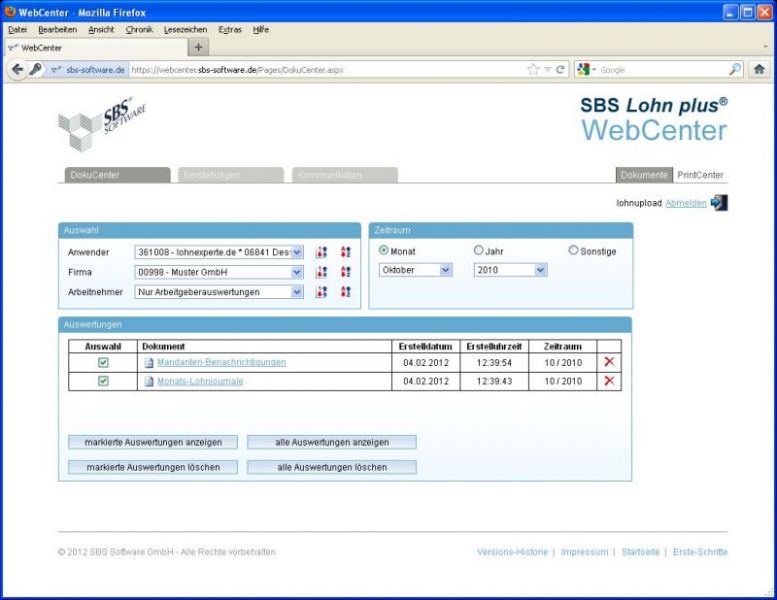Image resolution: width=777 pixels, height=600 pixels.
Task: Click the logout door icon beside Abmelden
Action: click(719, 203)
